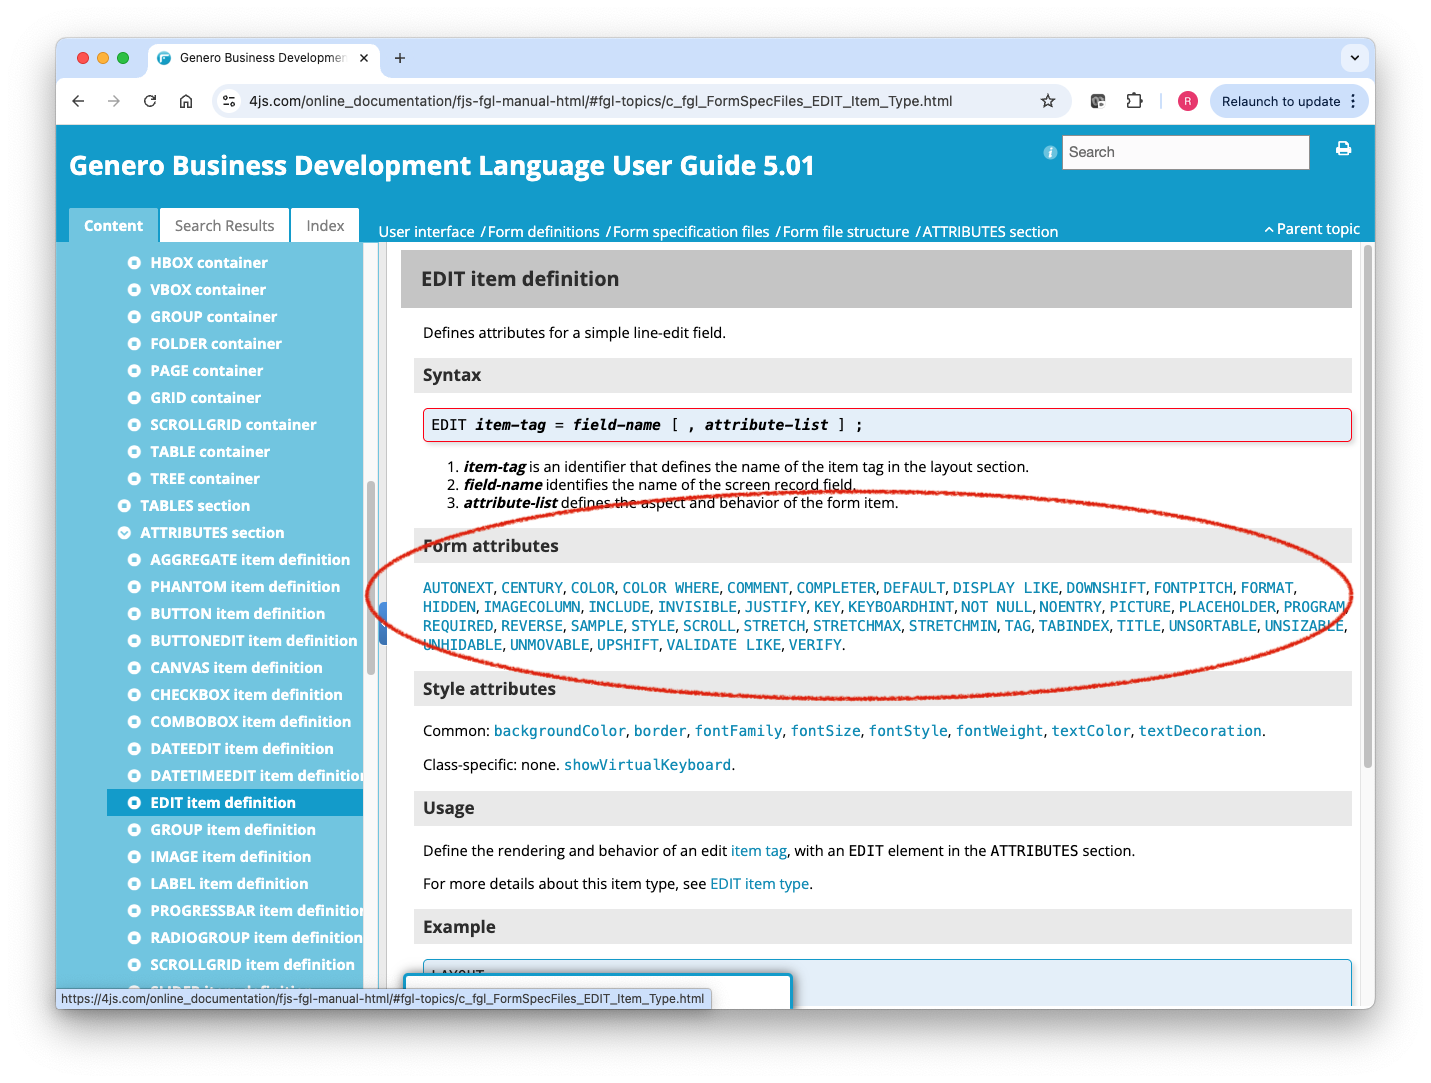Open VBOX container topic

point(208,290)
